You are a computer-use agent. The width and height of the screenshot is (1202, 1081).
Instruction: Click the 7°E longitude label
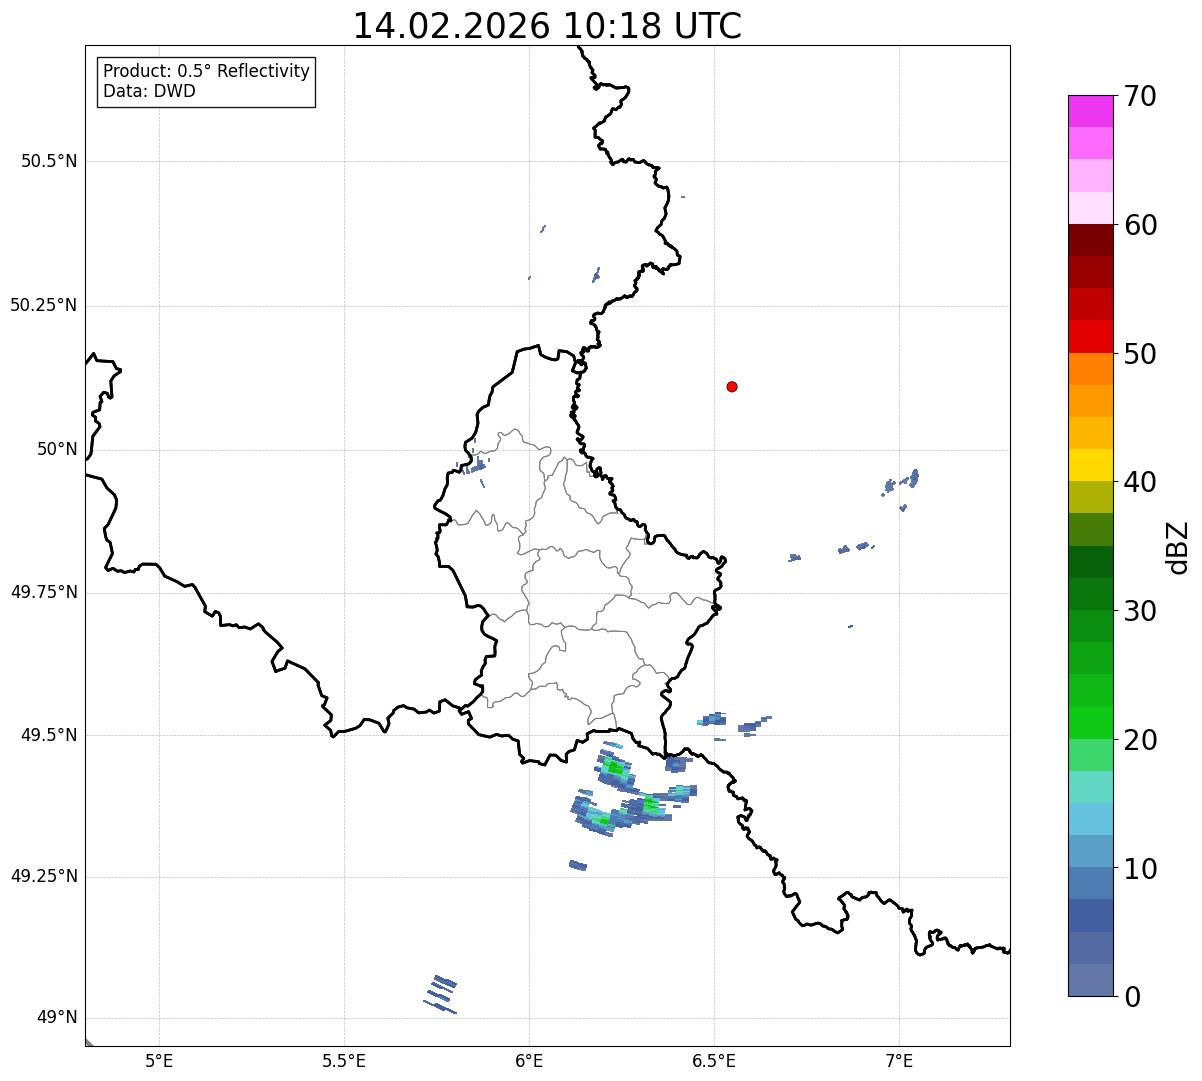(899, 1060)
